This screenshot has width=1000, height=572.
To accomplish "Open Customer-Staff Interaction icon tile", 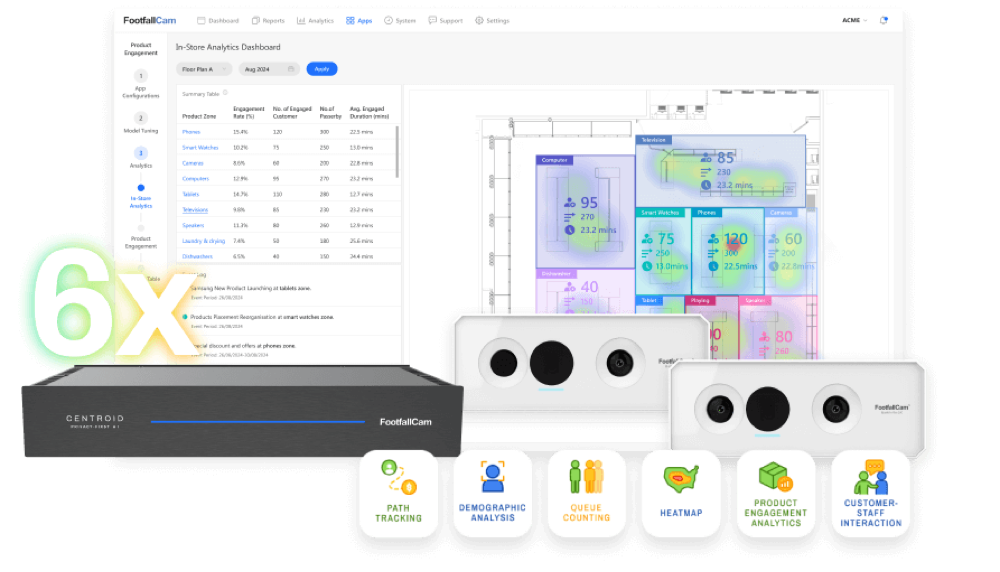I will [871, 493].
